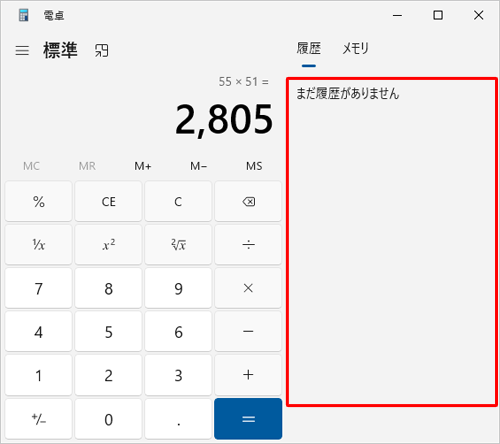Image resolution: width=500 pixels, height=444 pixels.
Task: Switch to the メモリ memory tab
Action: [x=355, y=49]
